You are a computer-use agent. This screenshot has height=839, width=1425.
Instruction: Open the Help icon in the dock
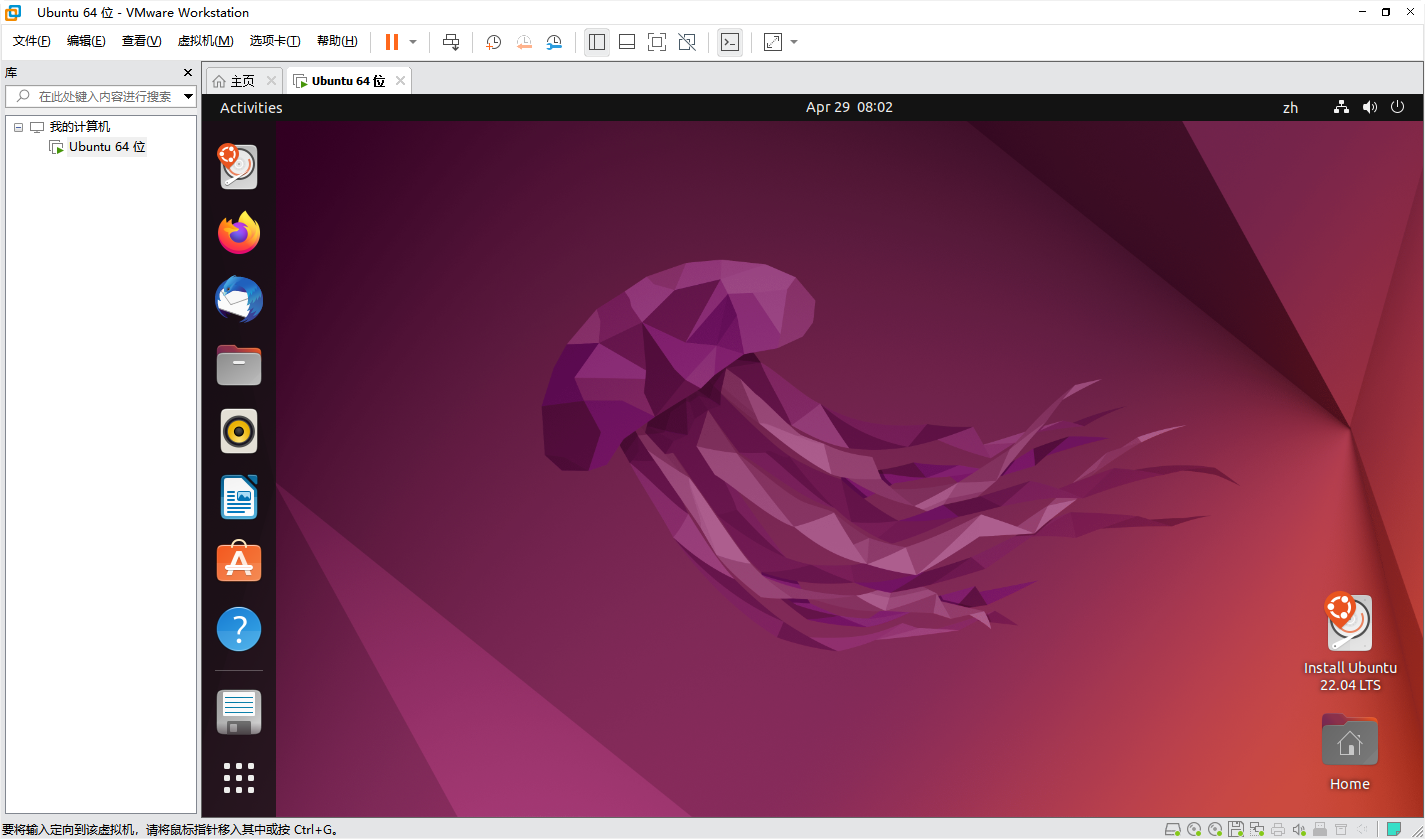click(239, 630)
